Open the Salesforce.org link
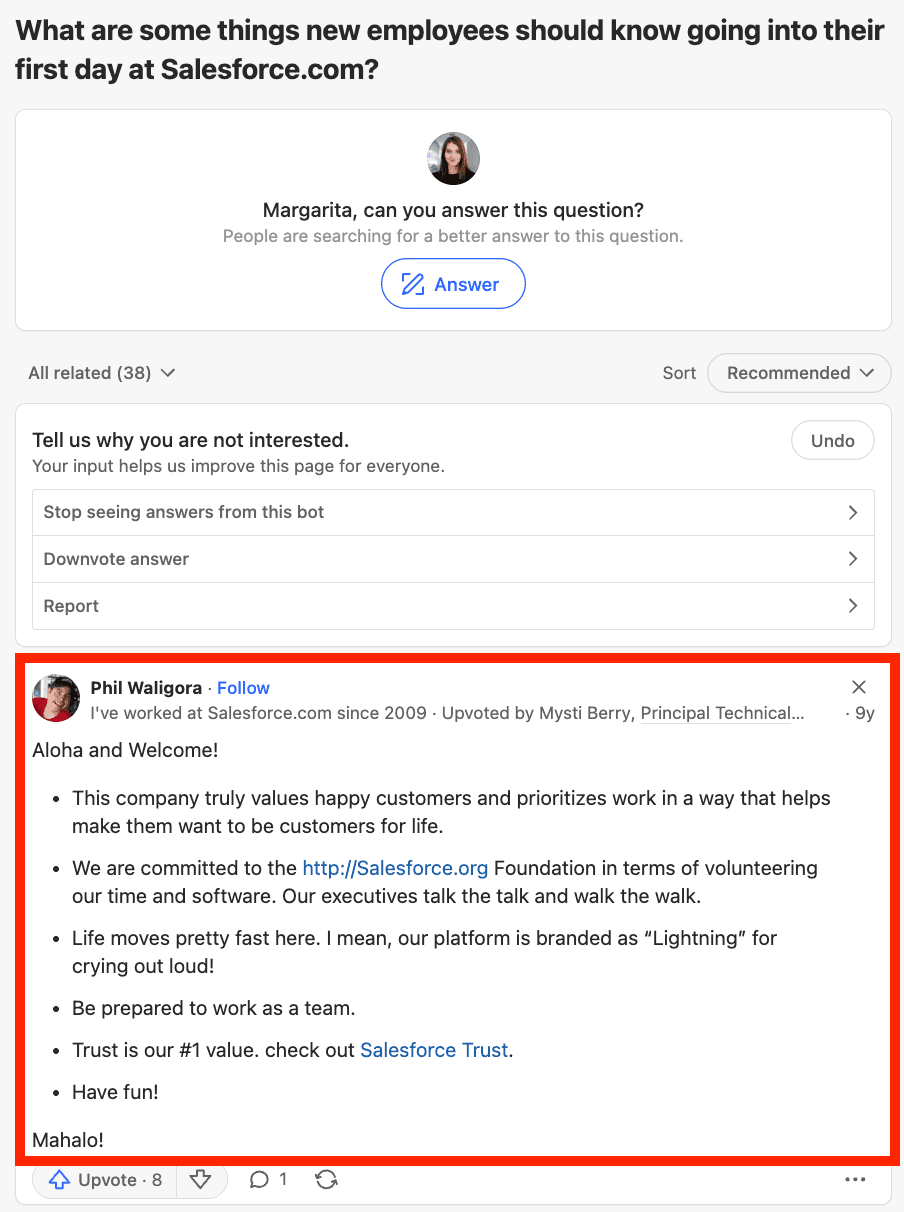The height and width of the screenshot is (1212, 904). [x=395, y=868]
